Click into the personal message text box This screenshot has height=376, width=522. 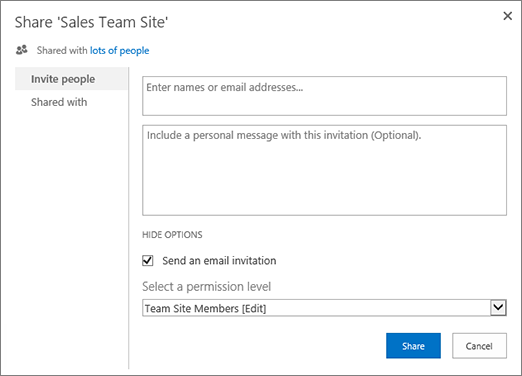324,170
